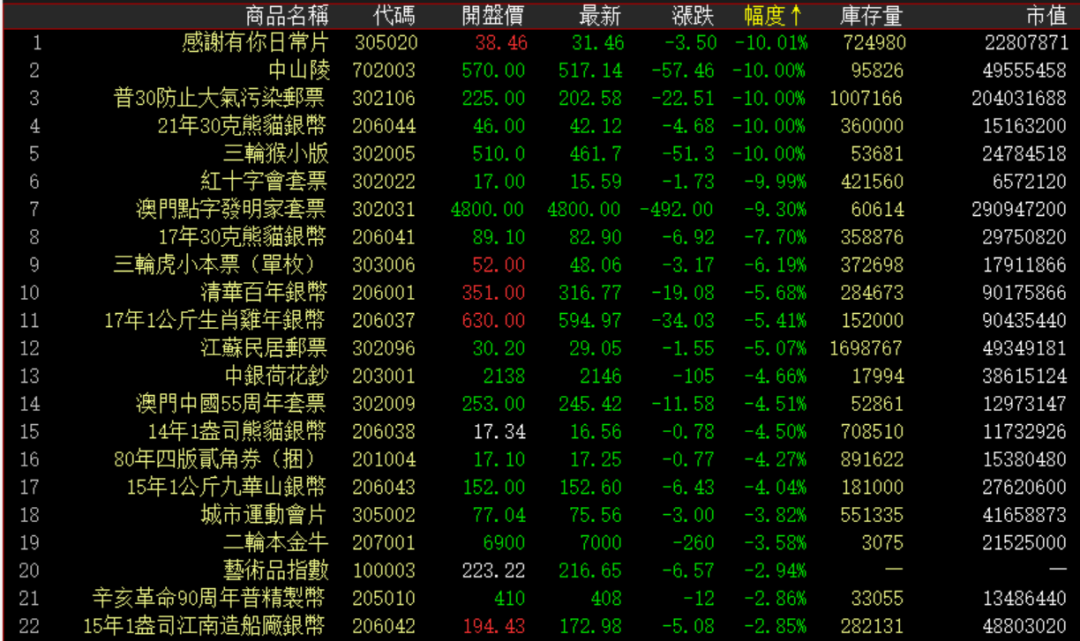
Task: Click code 302022
Action: pyautogui.click(x=384, y=182)
